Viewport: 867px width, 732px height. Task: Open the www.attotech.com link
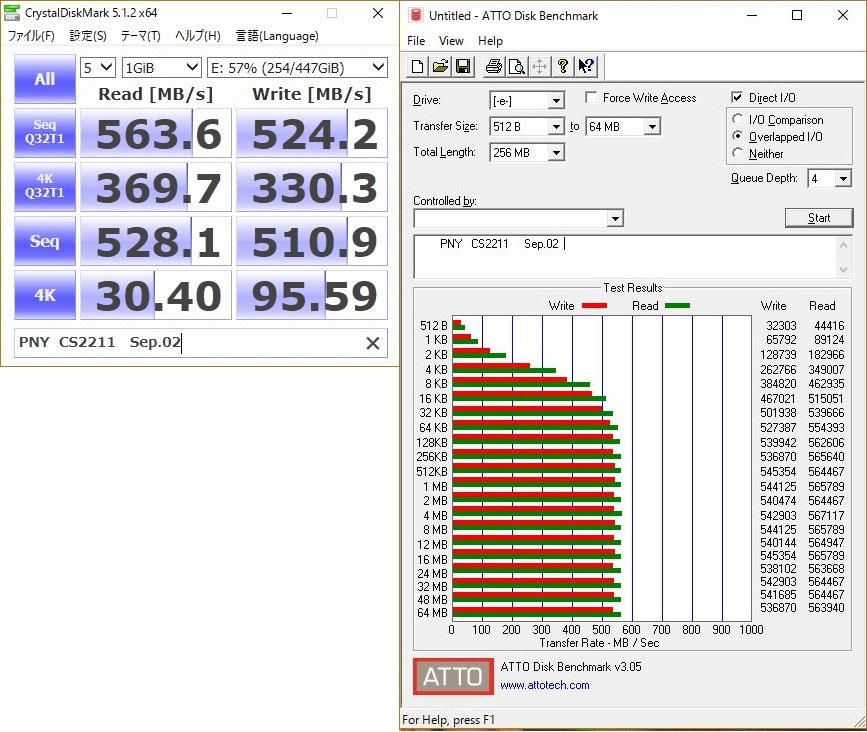click(545, 685)
